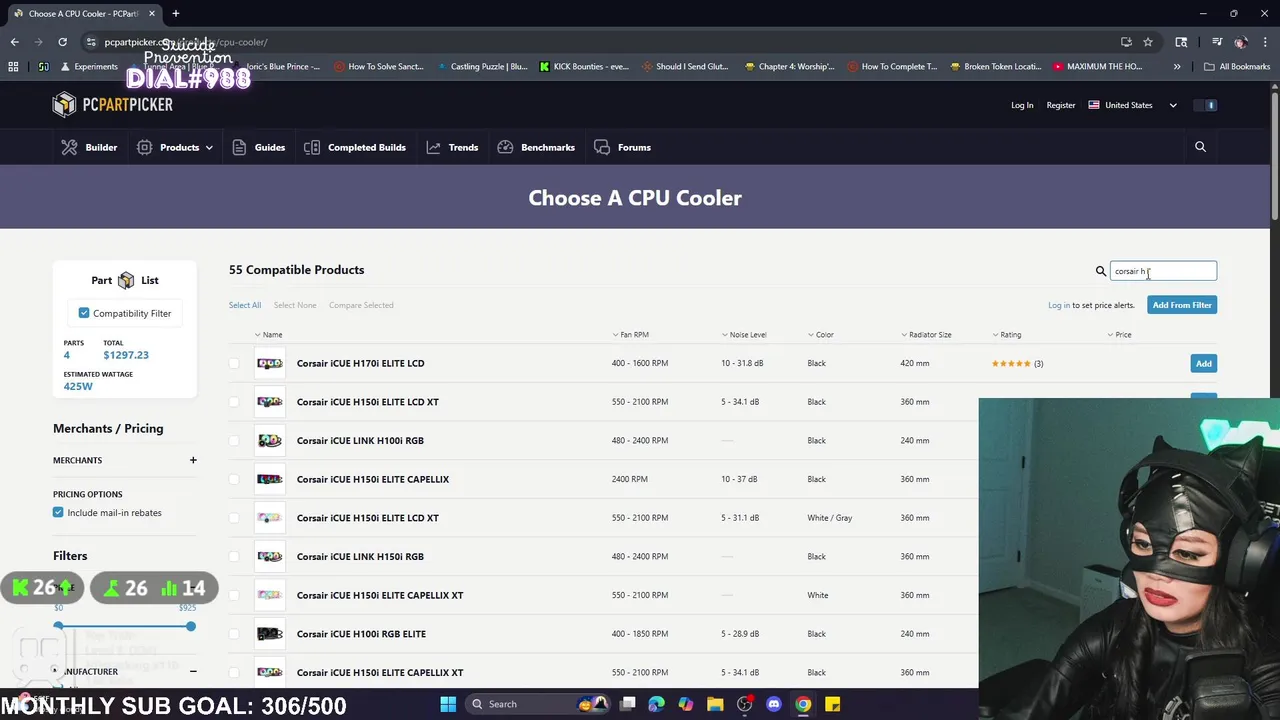Bookmark this page with star icon
Viewport: 1280px width, 720px height.
point(1148,42)
